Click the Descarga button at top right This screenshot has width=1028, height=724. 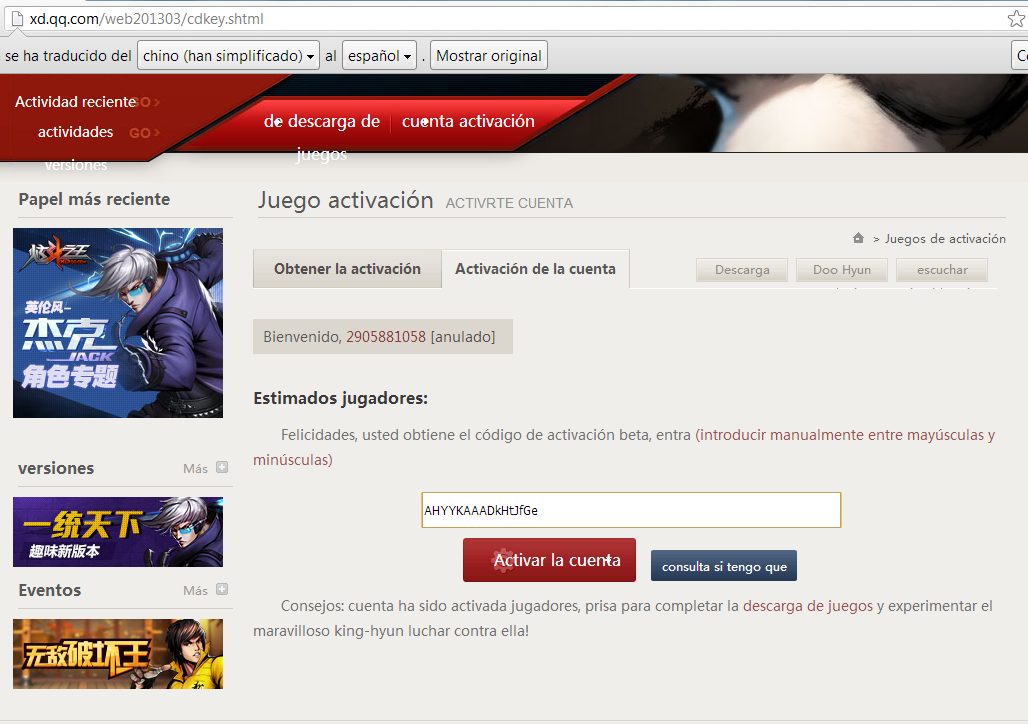coord(742,270)
